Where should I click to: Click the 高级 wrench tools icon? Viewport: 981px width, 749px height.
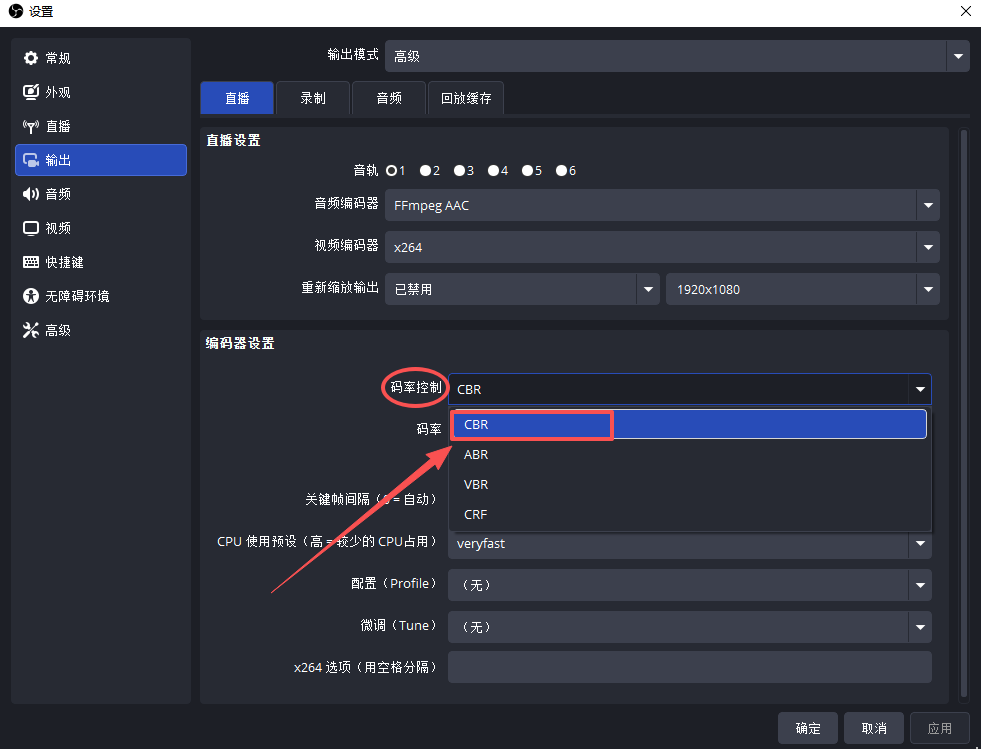pyautogui.click(x=31, y=330)
